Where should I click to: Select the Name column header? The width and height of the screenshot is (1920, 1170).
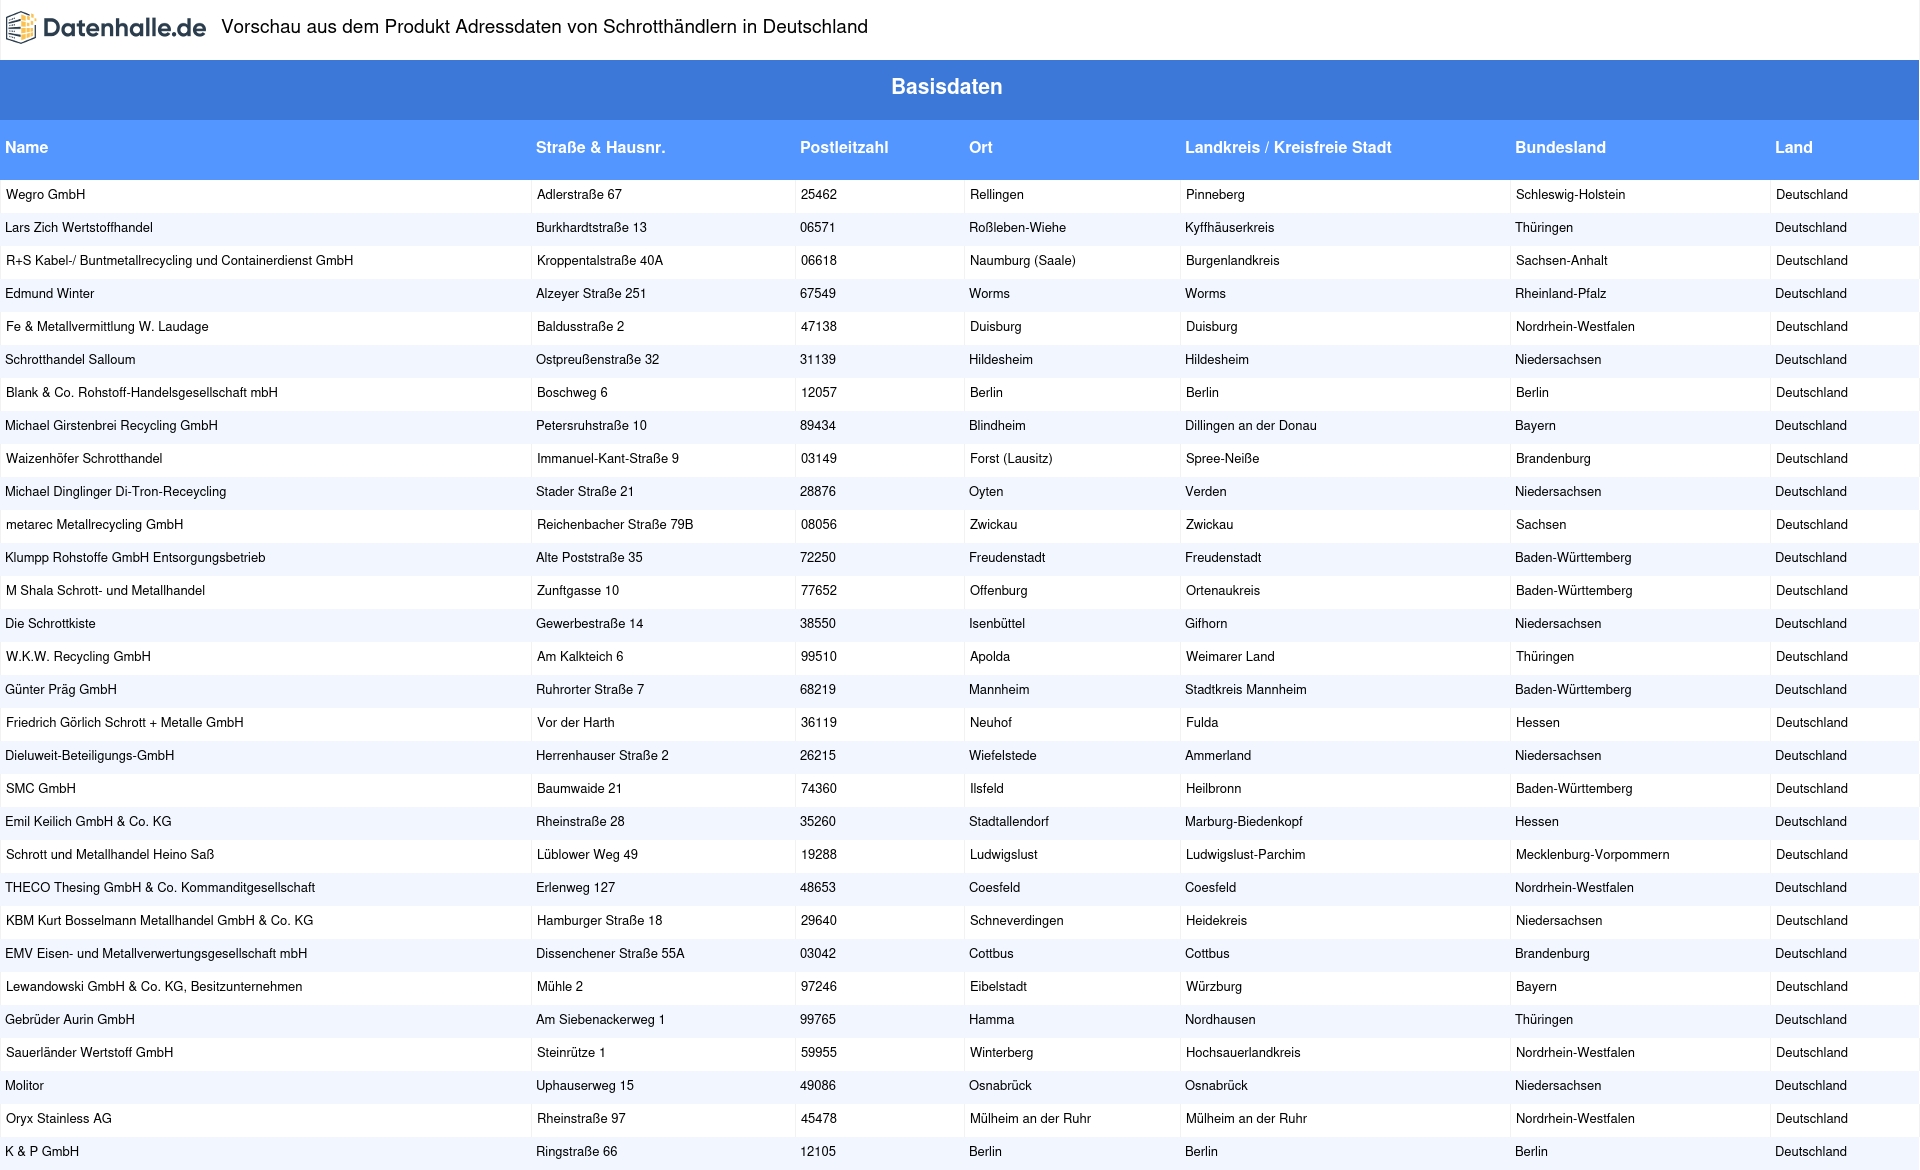point(26,148)
